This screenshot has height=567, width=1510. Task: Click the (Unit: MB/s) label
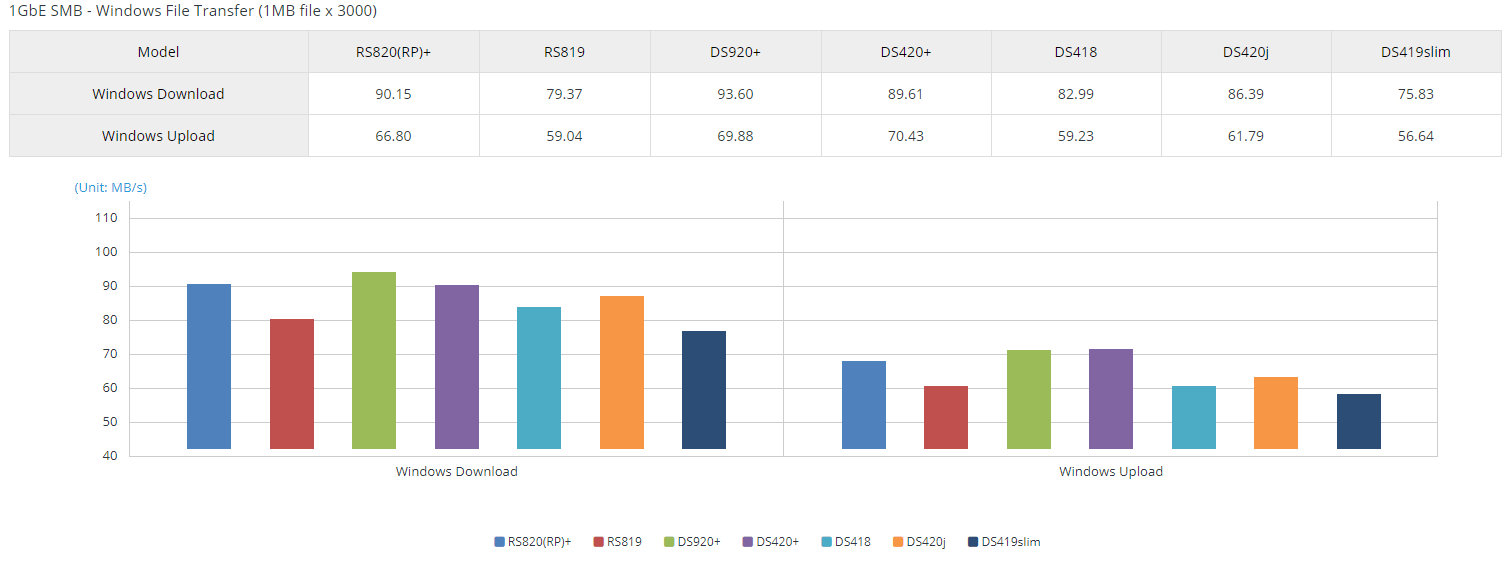point(111,187)
